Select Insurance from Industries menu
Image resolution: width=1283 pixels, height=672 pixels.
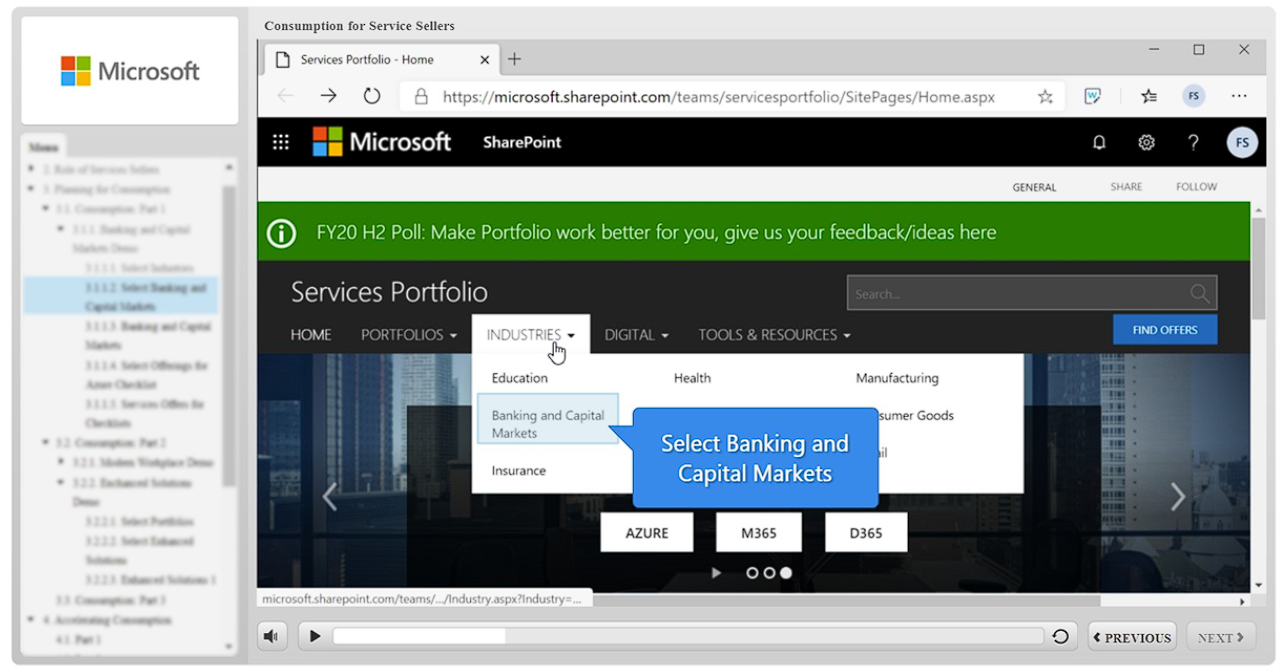pyautogui.click(x=518, y=470)
